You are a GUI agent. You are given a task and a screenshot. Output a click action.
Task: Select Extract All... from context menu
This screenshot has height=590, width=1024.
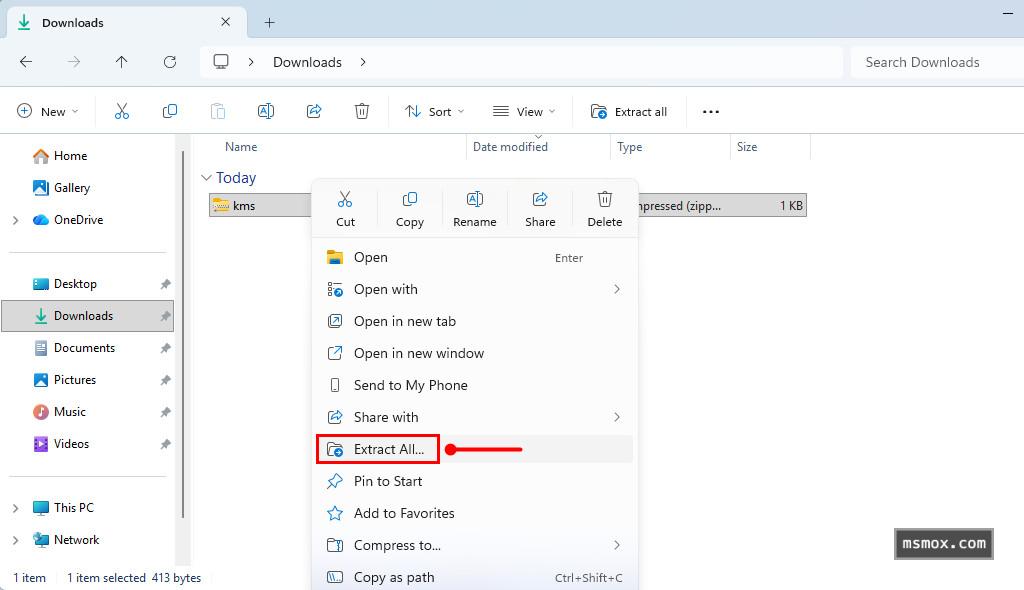click(x=388, y=449)
